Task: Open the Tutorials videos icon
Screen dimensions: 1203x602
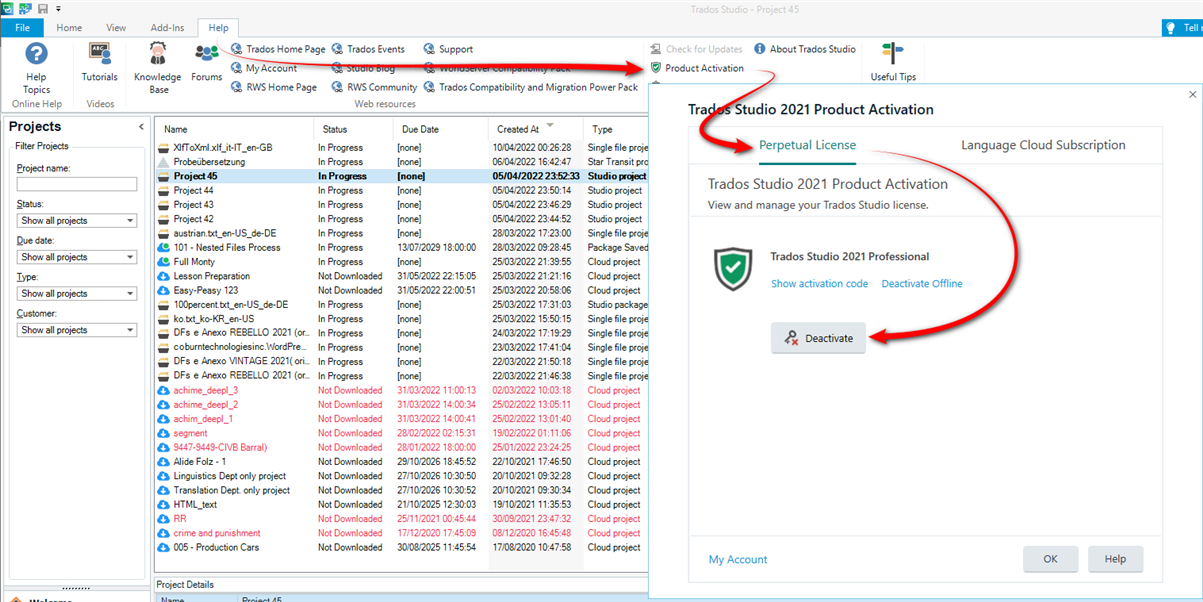Action: (x=99, y=62)
